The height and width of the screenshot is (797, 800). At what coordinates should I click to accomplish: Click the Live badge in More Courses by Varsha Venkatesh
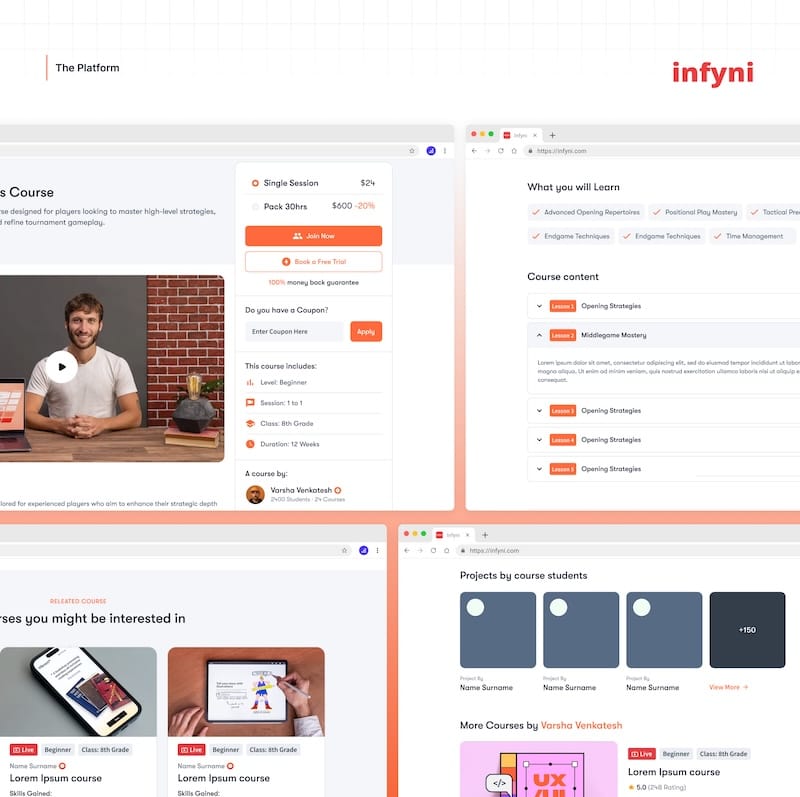coord(642,754)
